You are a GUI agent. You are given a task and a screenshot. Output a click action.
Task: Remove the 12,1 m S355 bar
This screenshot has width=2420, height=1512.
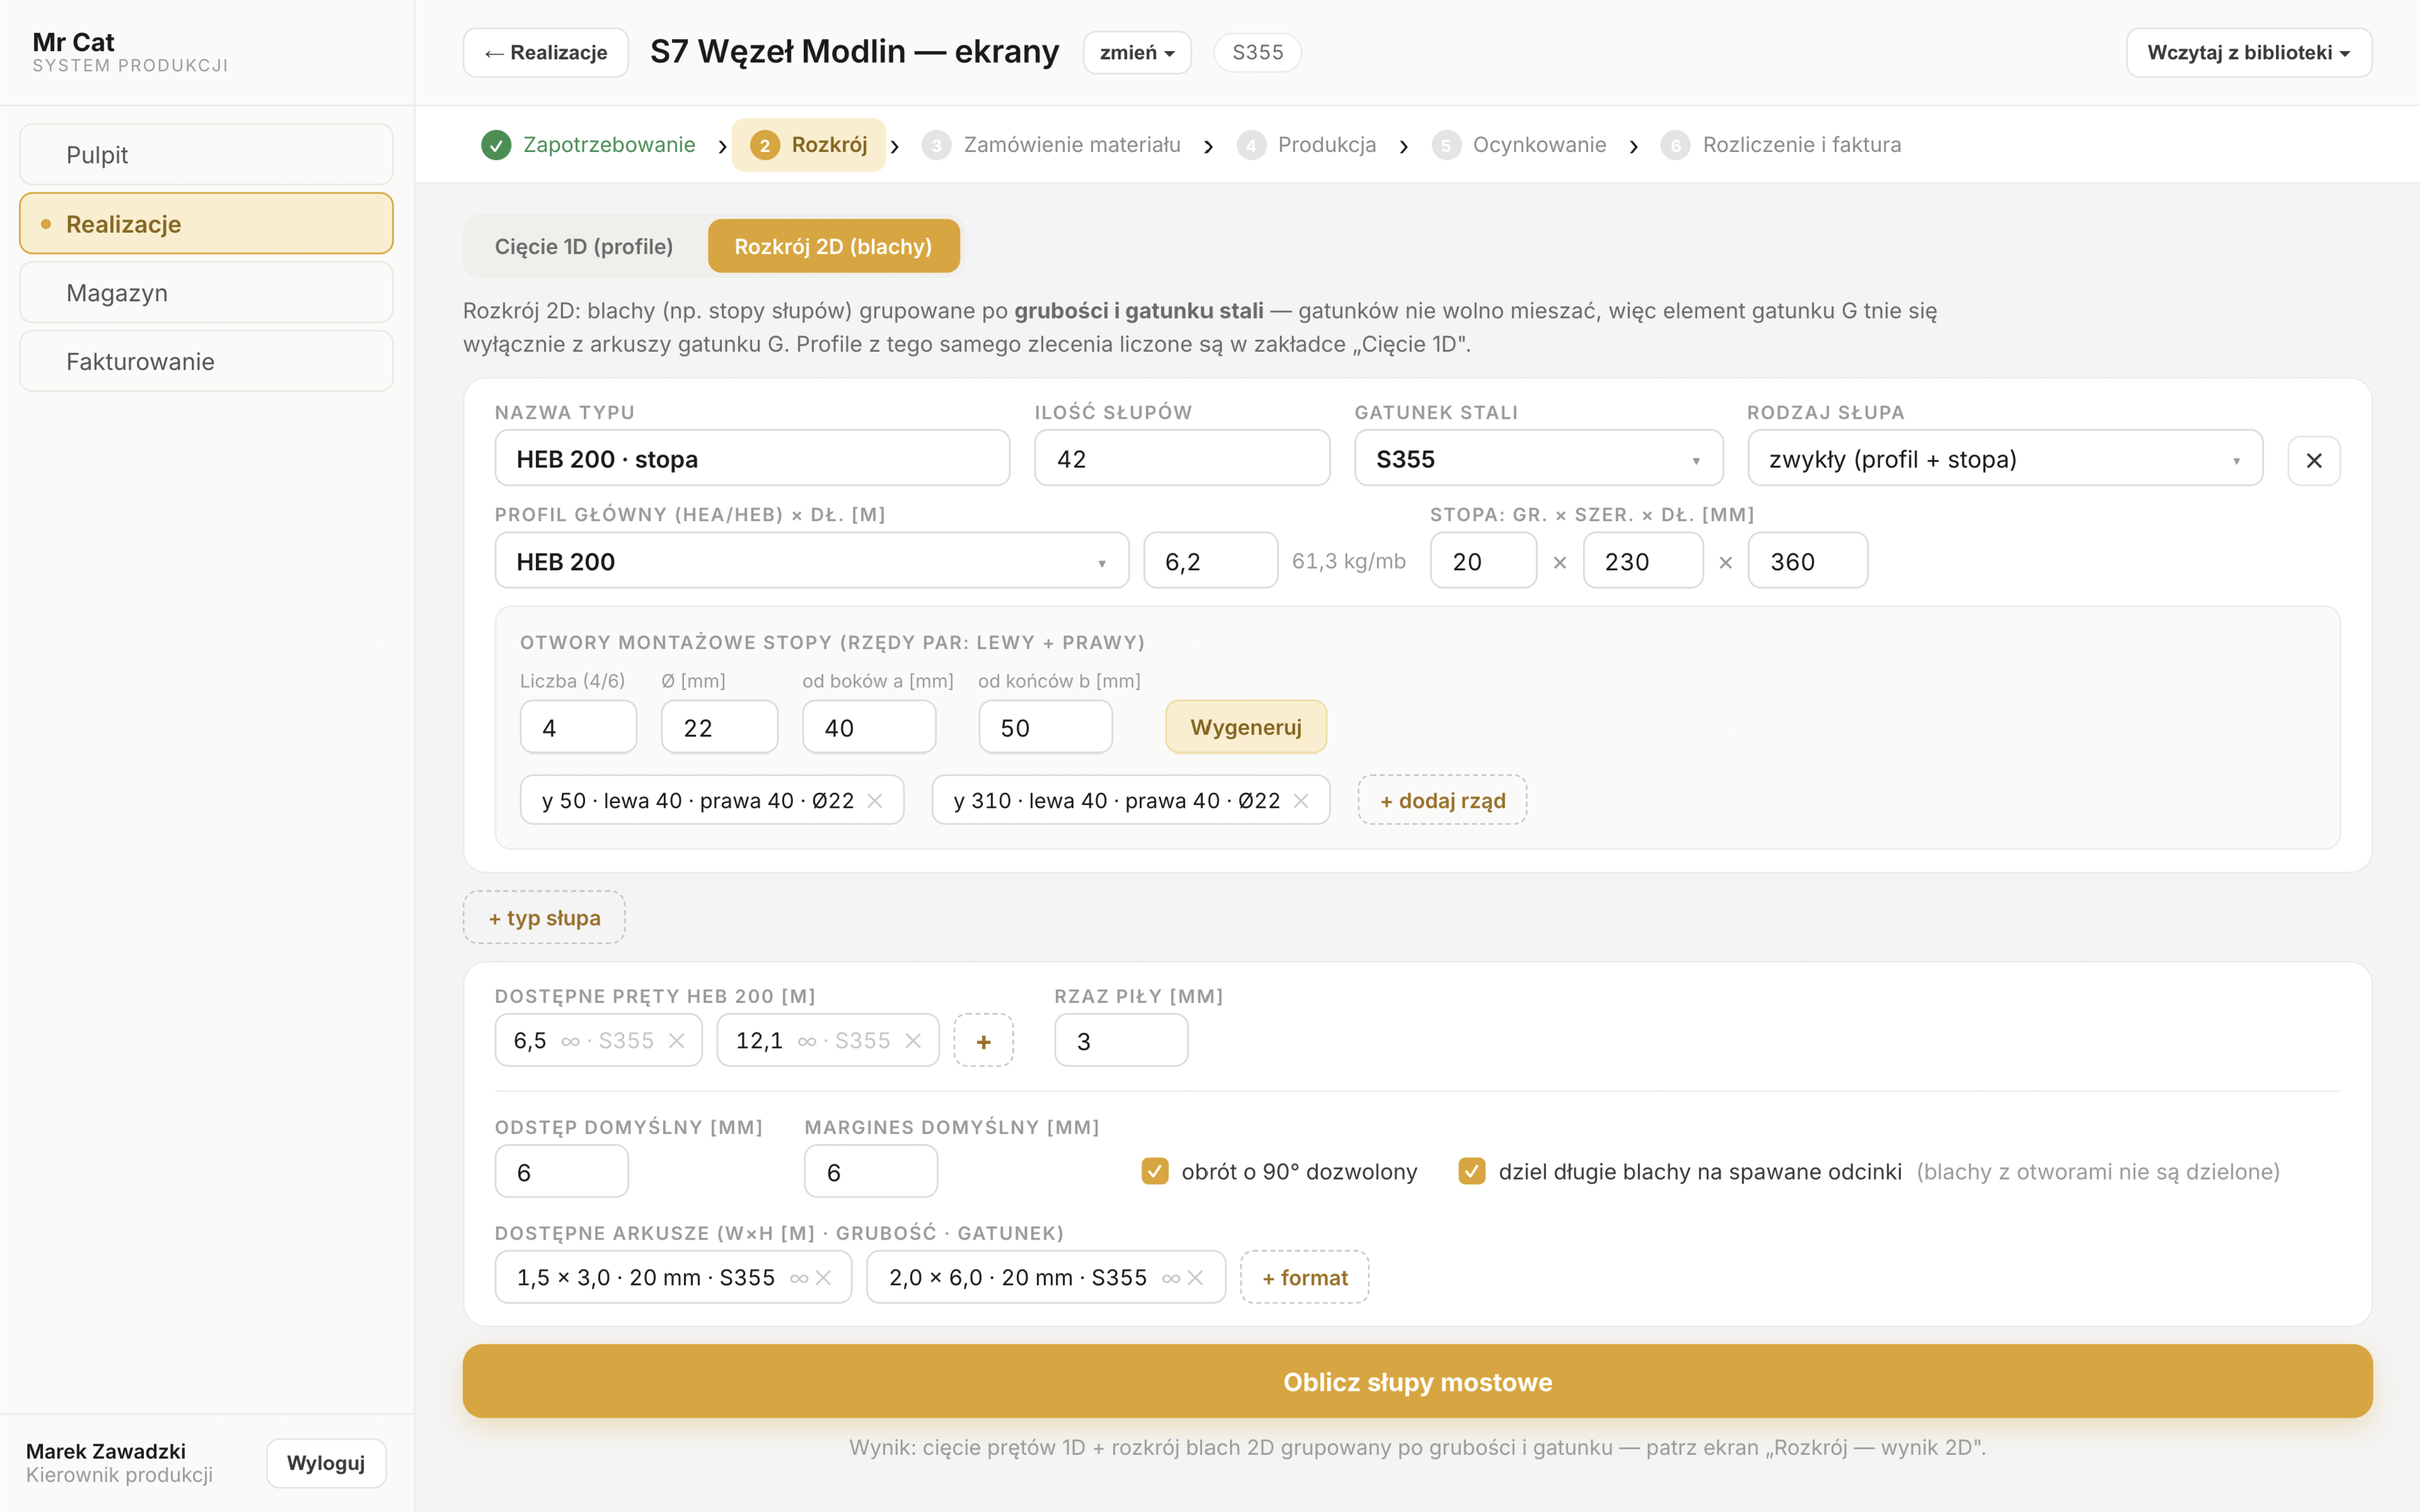tap(913, 1041)
